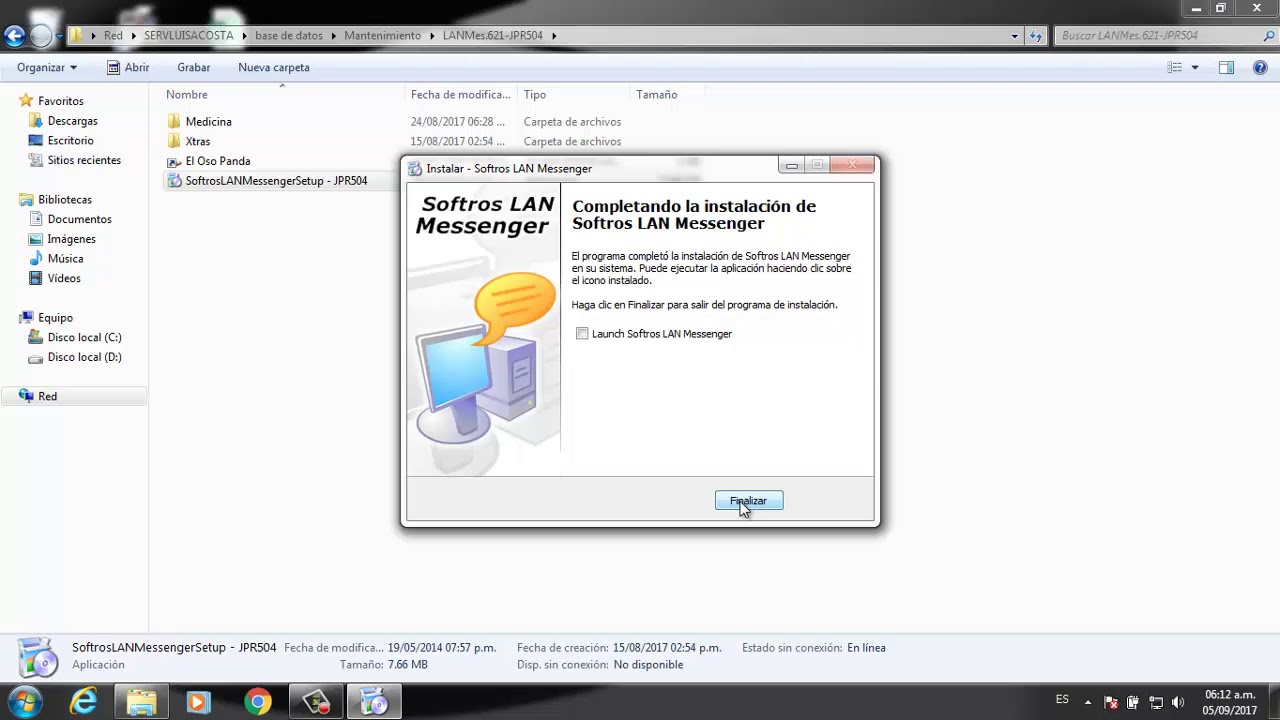The width and height of the screenshot is (1280, 720).
Task: Click Abrir in Explorer toolbar
Action: pos(128,67)
